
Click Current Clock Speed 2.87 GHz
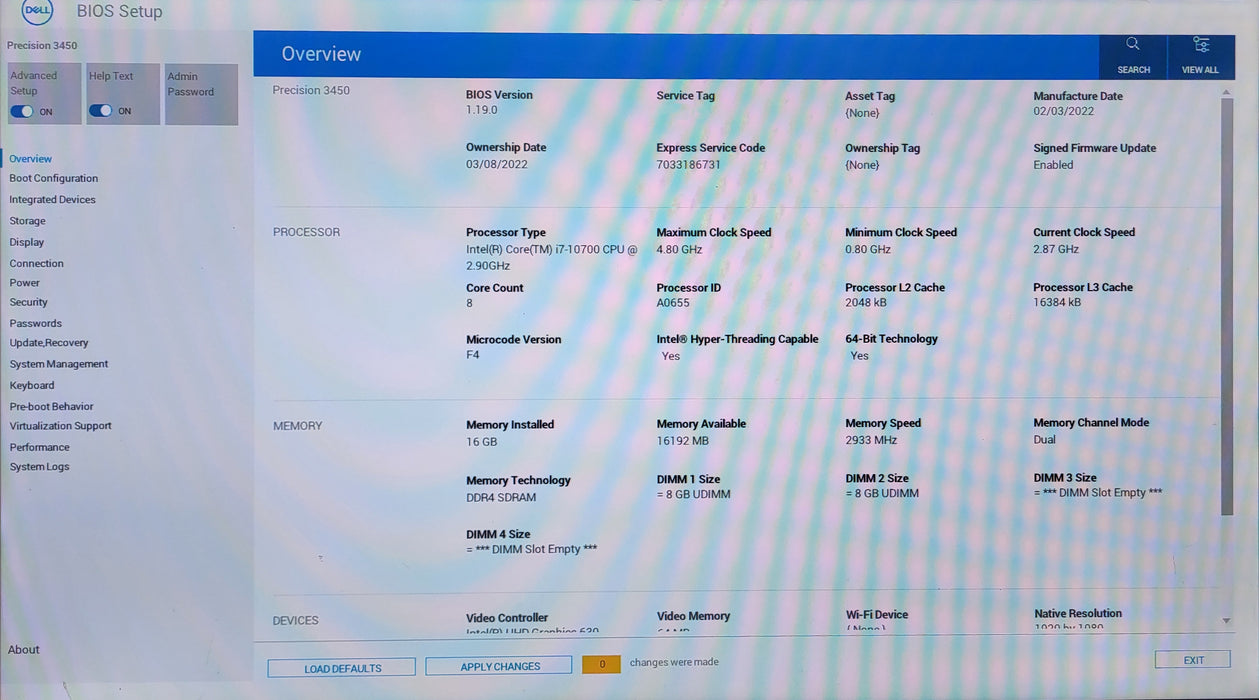[x=1056, y=250]
